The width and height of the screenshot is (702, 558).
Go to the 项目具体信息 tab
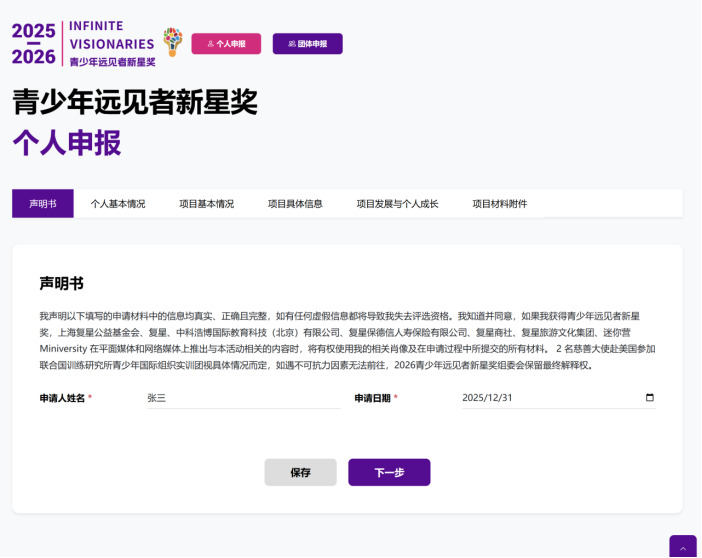[295, 204]
